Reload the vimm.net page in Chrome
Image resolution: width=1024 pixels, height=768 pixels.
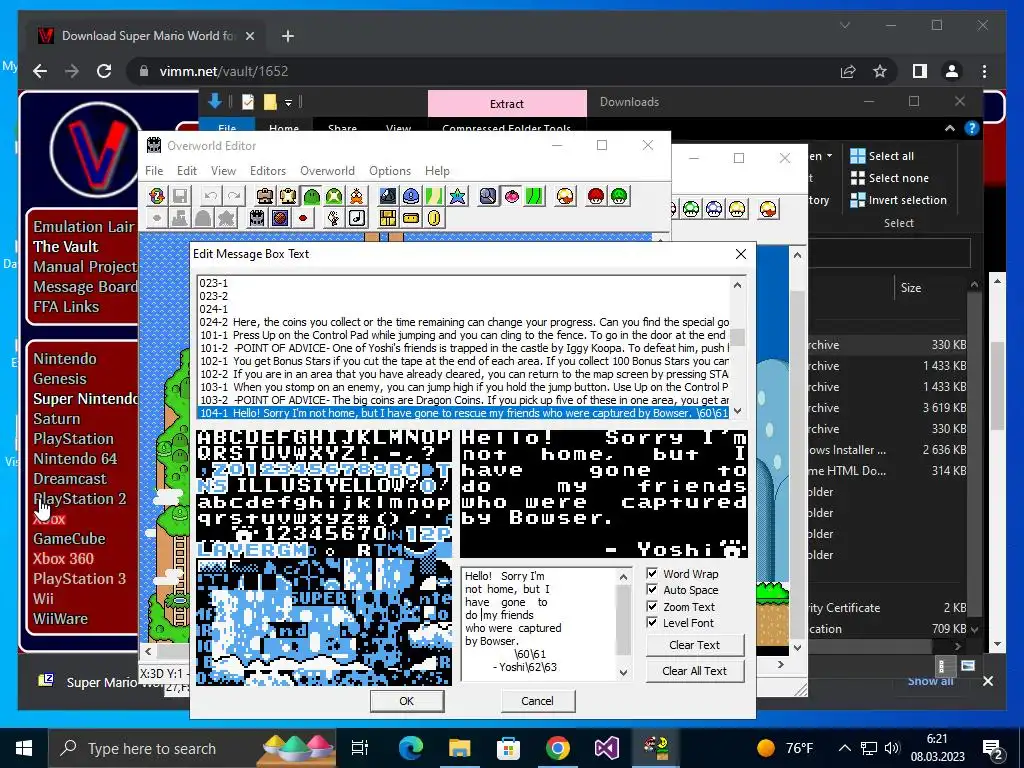click(104, 71)
